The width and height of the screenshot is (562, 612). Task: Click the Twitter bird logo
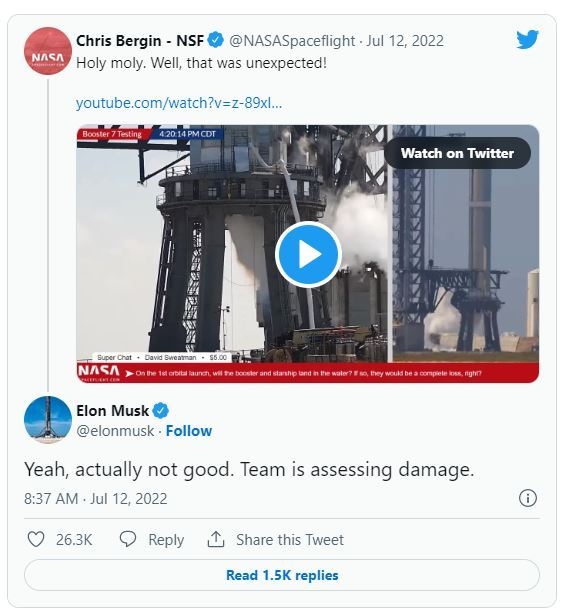[527, 39]
